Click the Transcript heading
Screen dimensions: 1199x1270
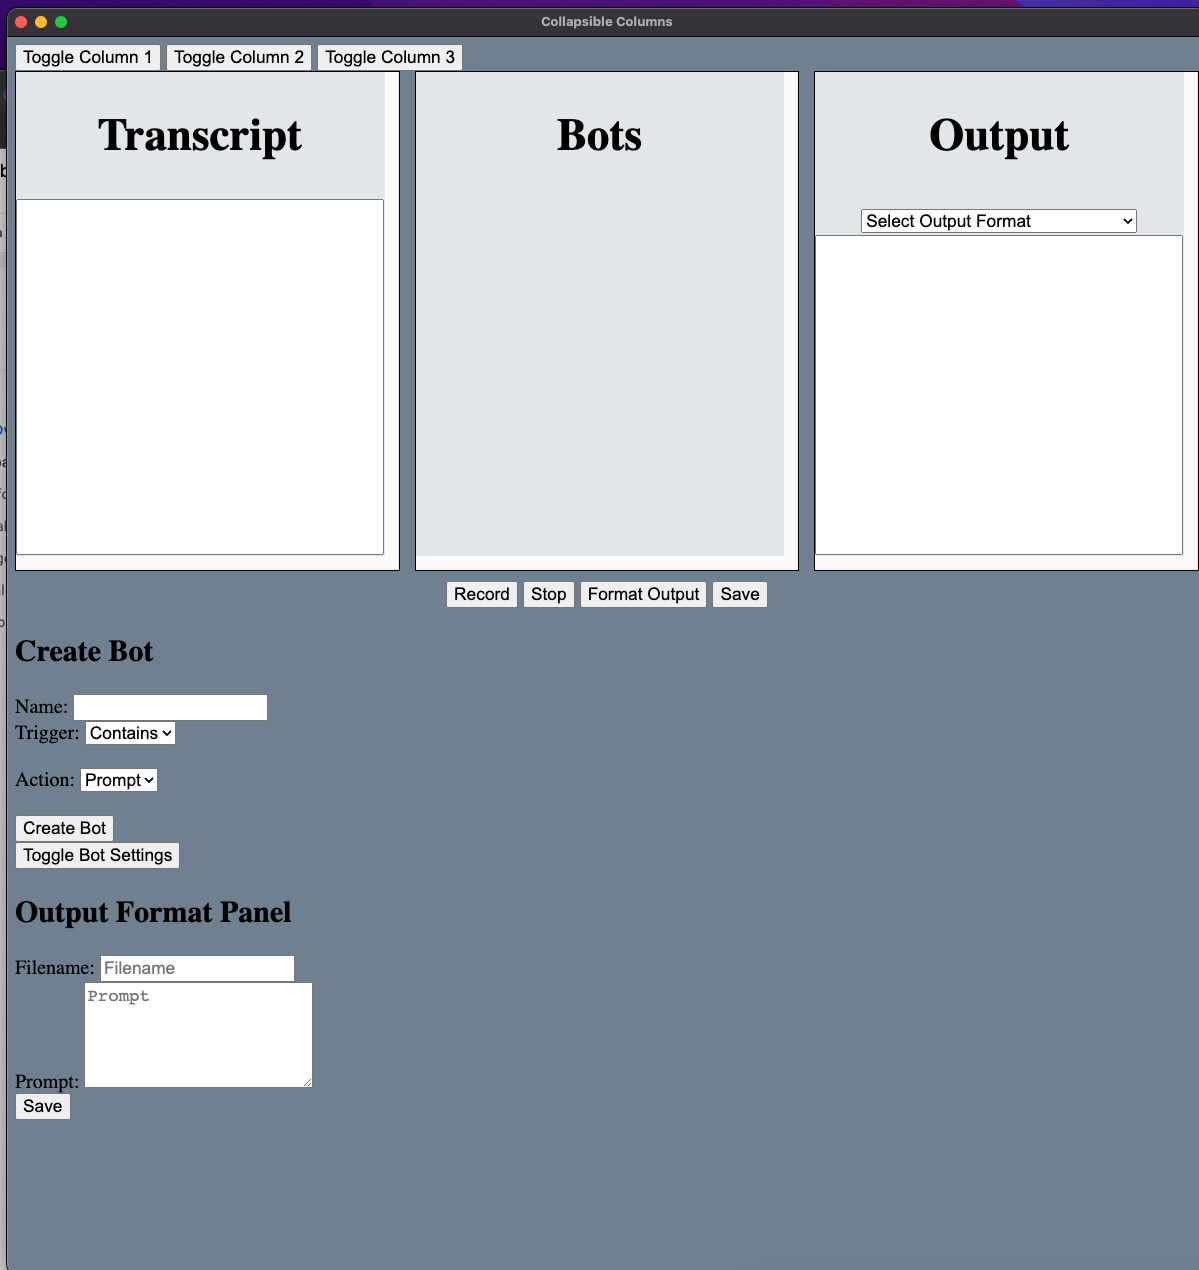point(200,135)
